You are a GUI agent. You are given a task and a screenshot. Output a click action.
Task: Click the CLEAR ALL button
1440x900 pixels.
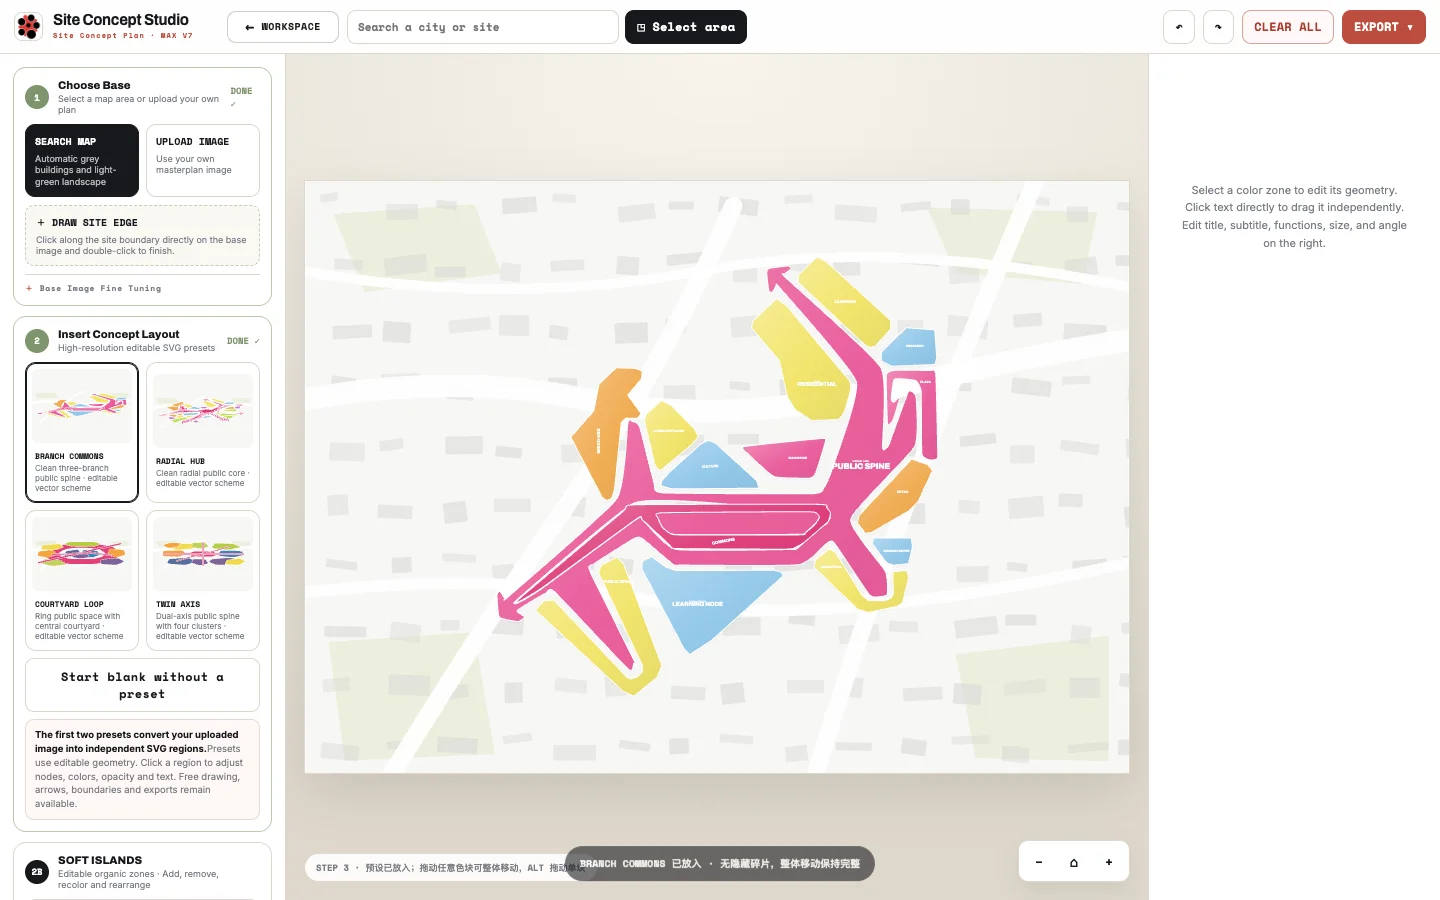pos(1288,27)
